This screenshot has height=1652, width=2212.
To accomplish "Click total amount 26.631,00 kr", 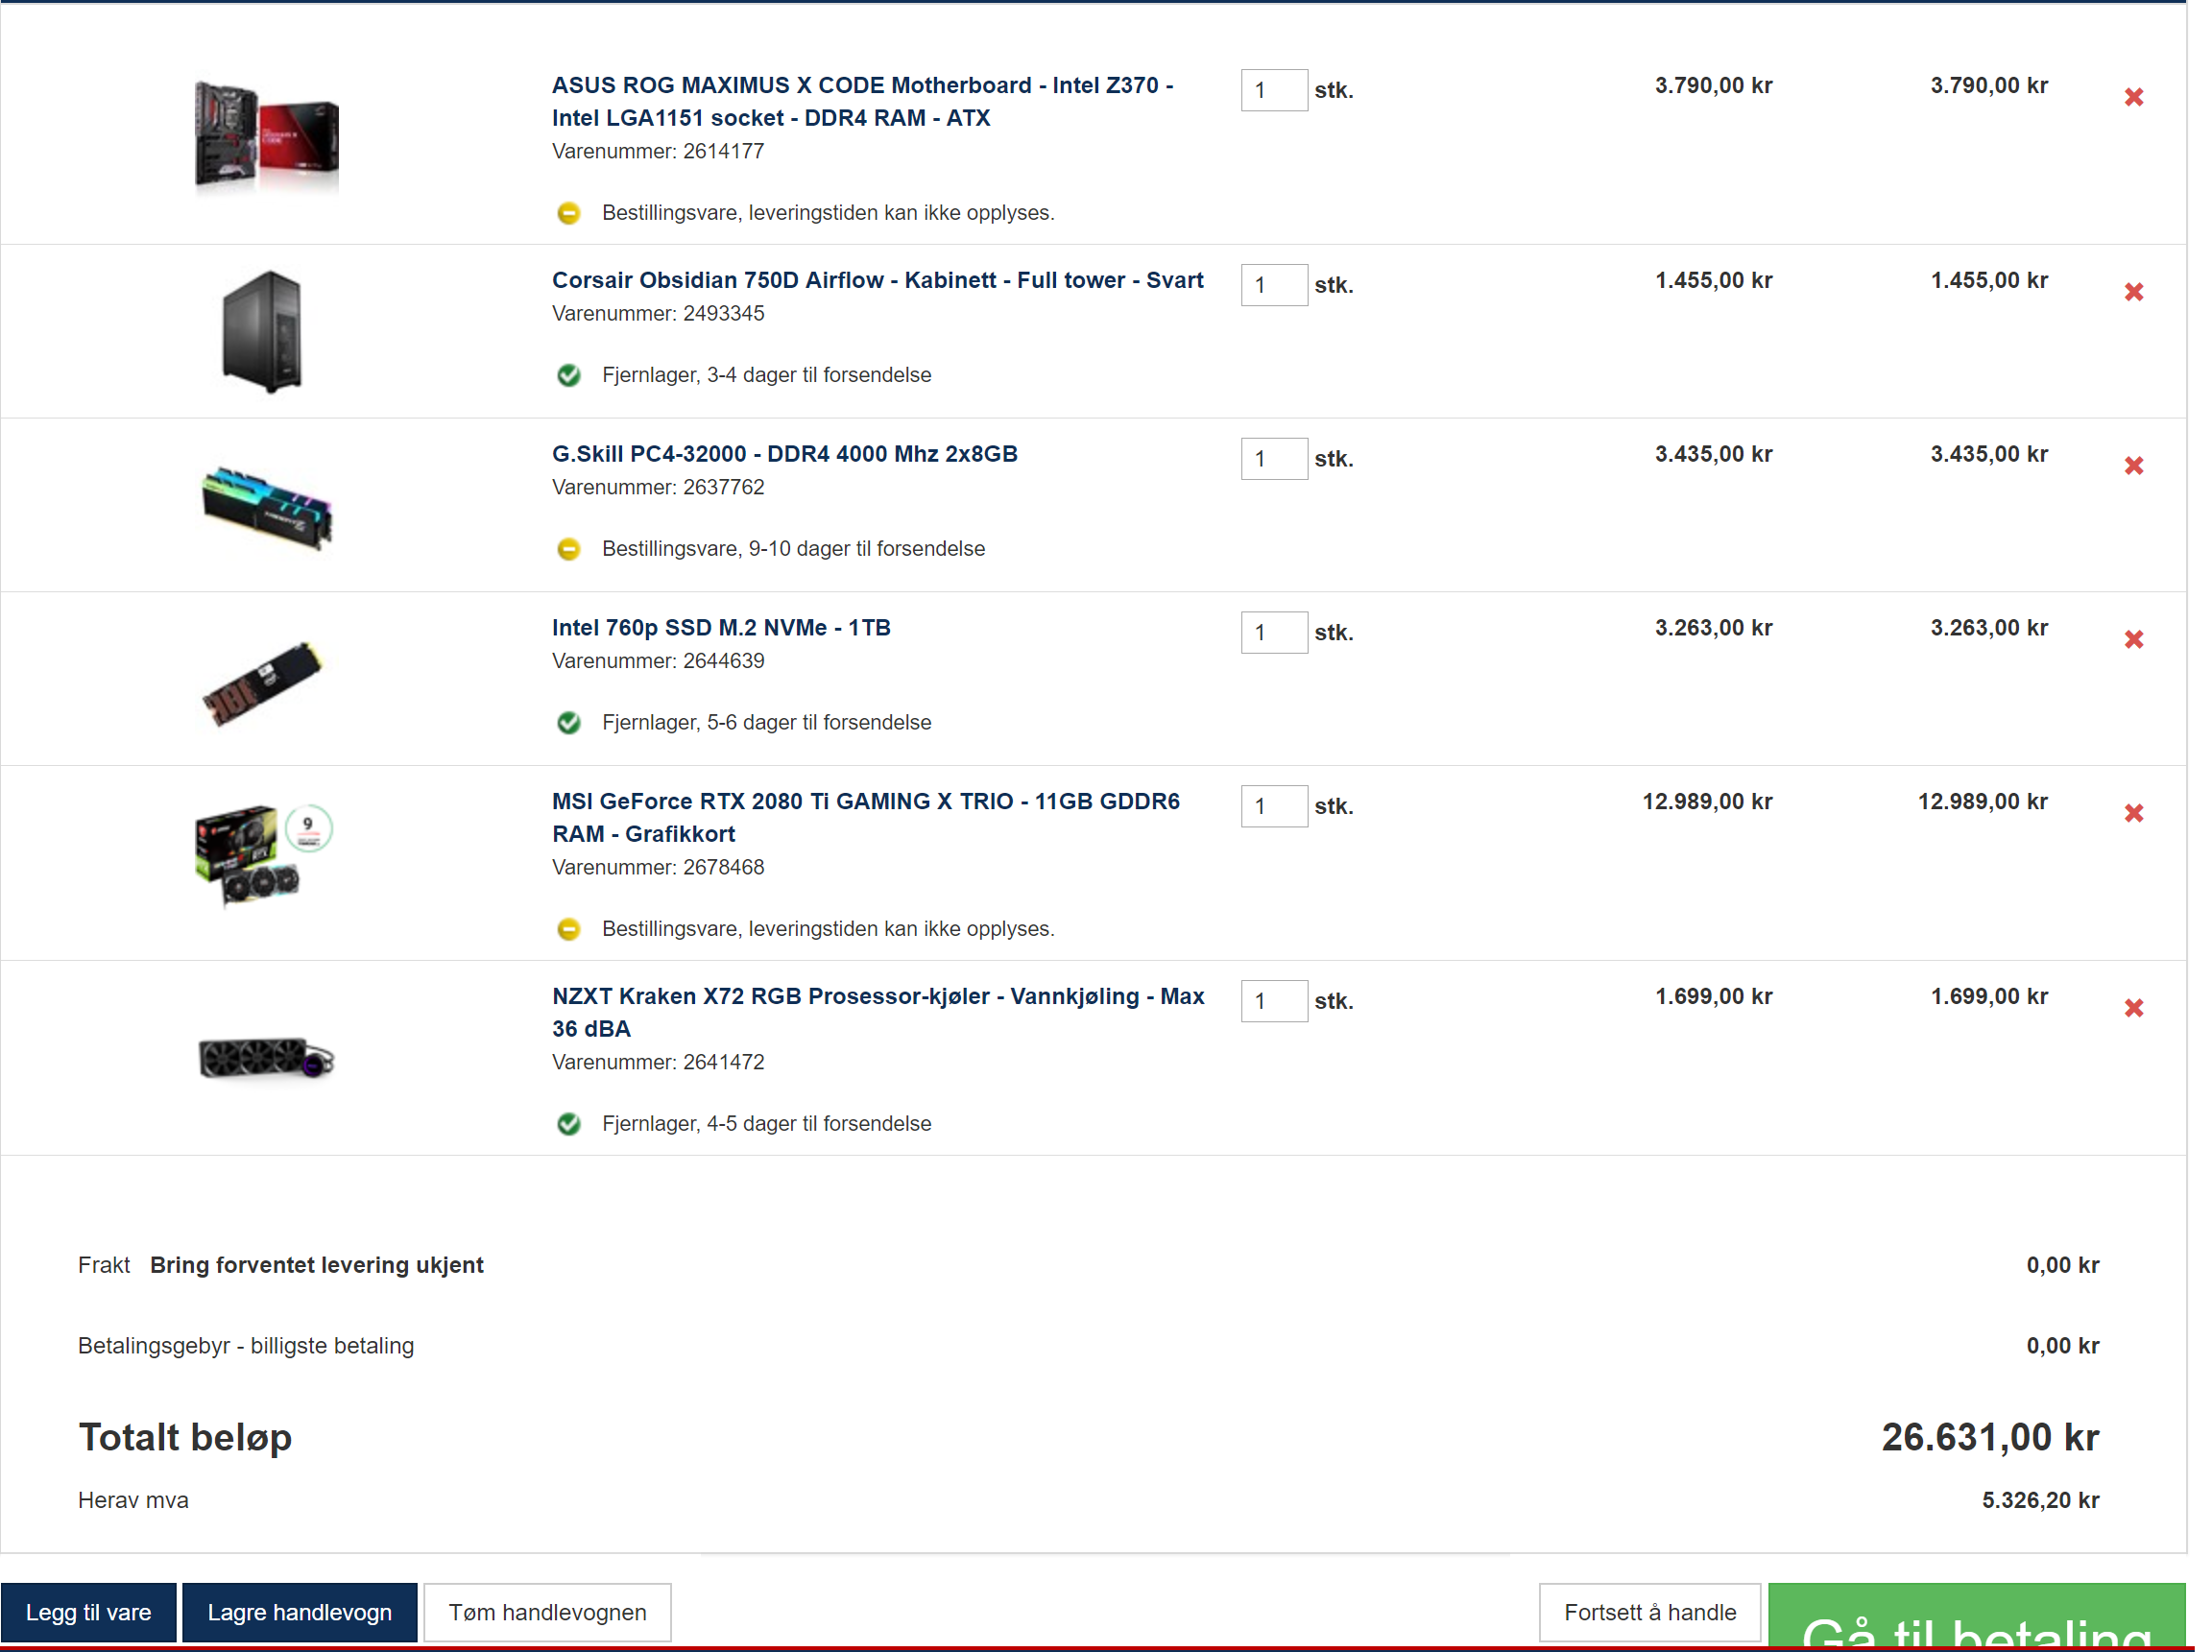I will coord(1989,1437).
